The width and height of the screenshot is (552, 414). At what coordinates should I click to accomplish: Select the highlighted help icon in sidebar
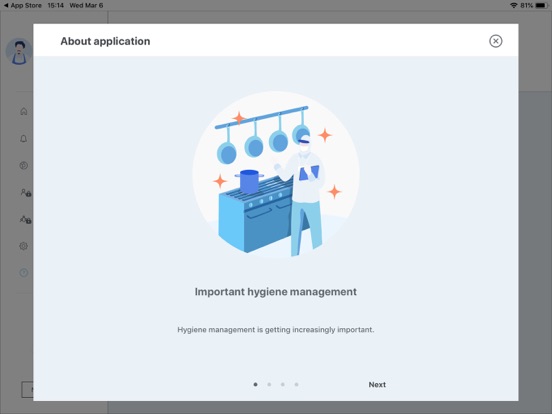(x=24, y=272)
